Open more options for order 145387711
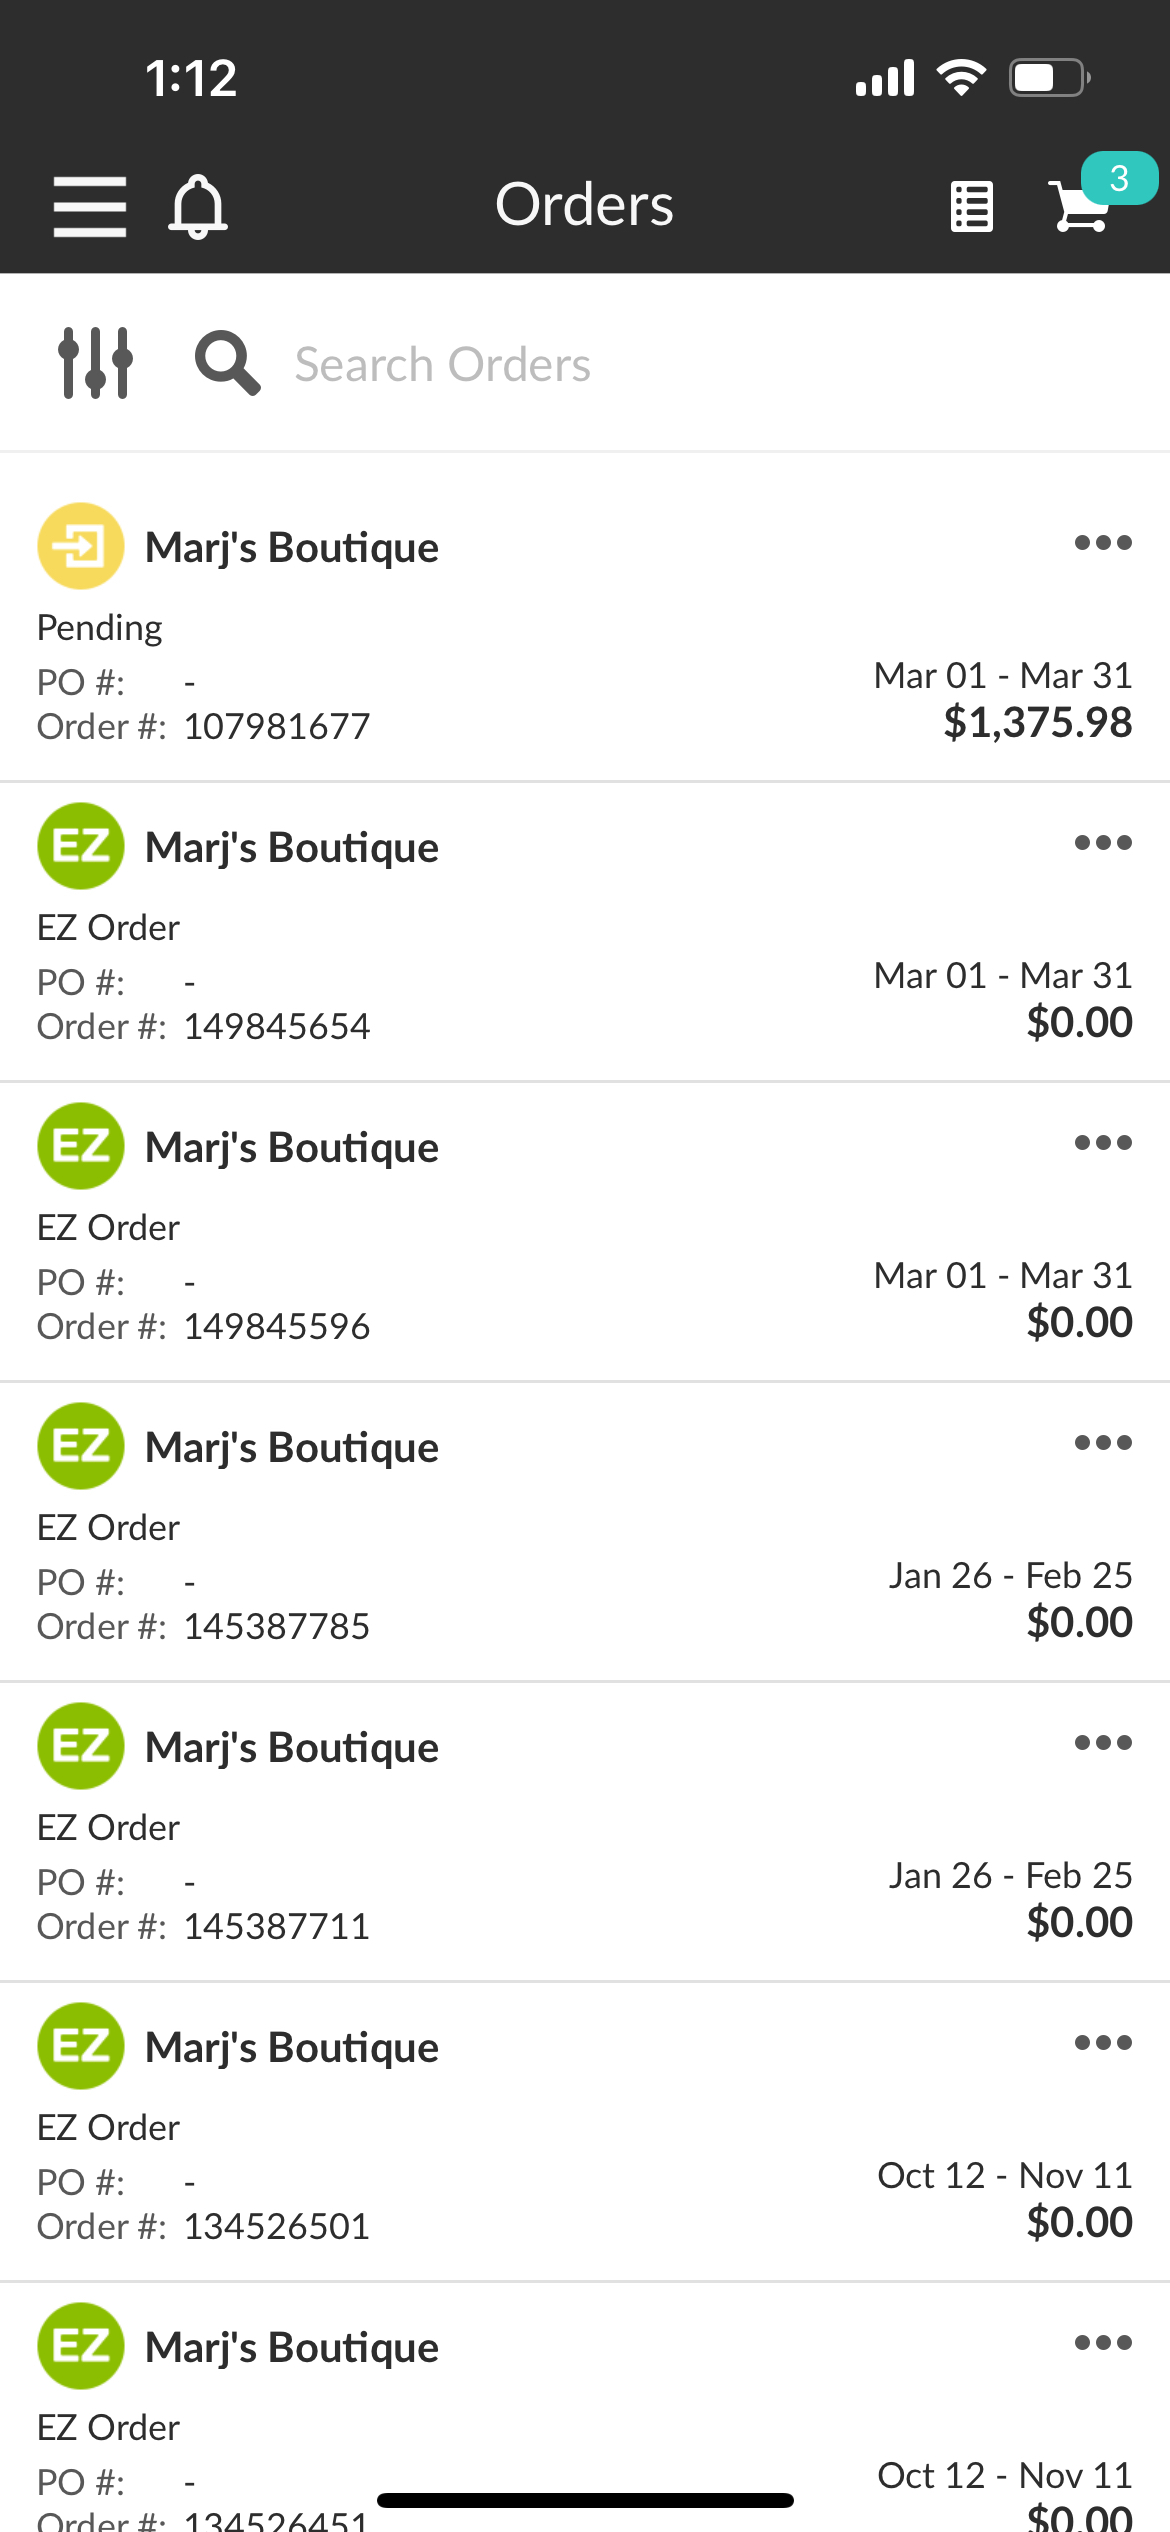The width and height of the screenshot is (1170, 2532). 1103,1743
